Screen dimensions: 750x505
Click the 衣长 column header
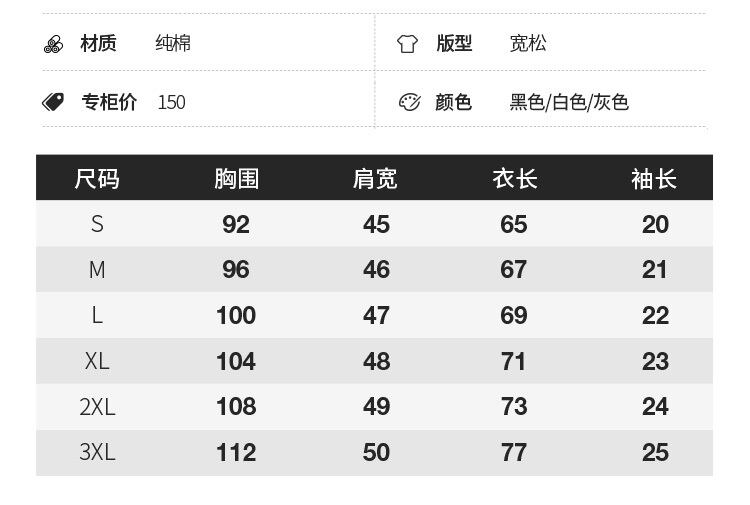(x=514, y=179)
